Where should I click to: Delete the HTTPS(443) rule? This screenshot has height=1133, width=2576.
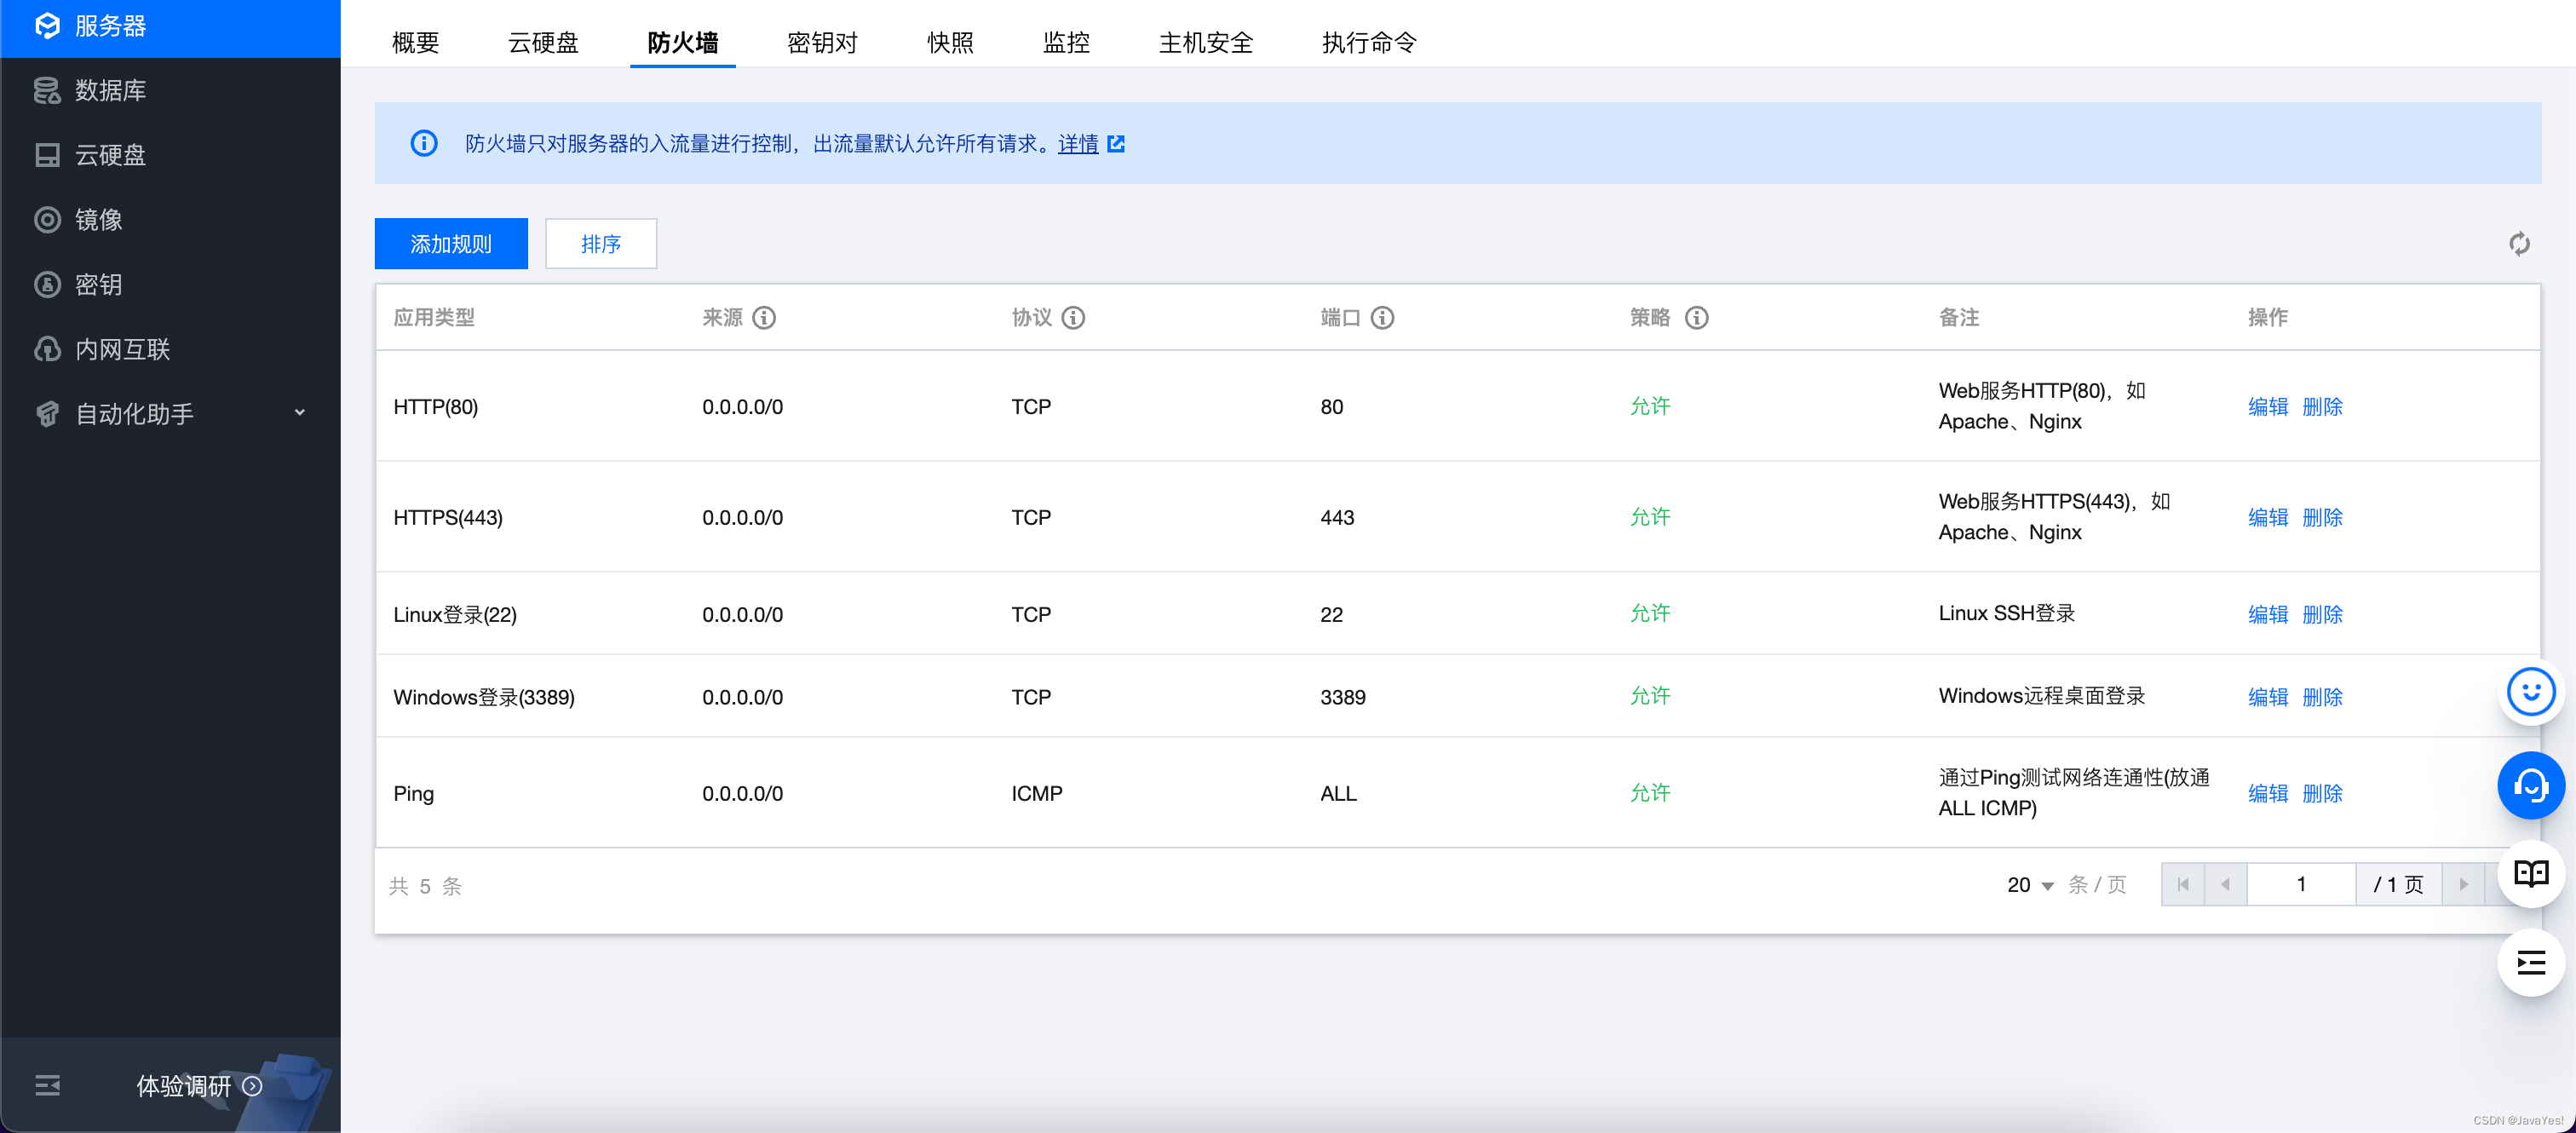click(2322, 518)
